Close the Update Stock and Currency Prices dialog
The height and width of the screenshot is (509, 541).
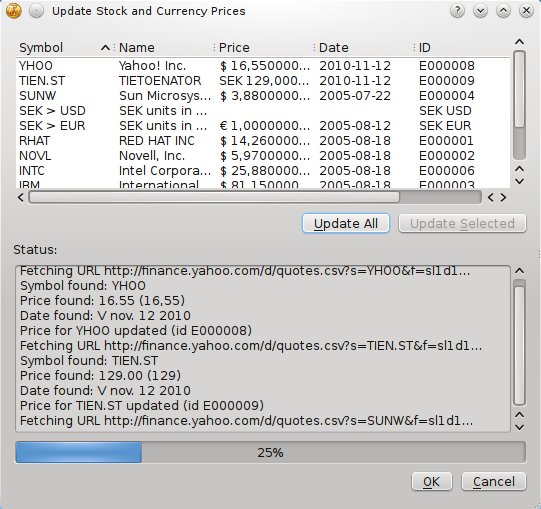click(526, 11)
